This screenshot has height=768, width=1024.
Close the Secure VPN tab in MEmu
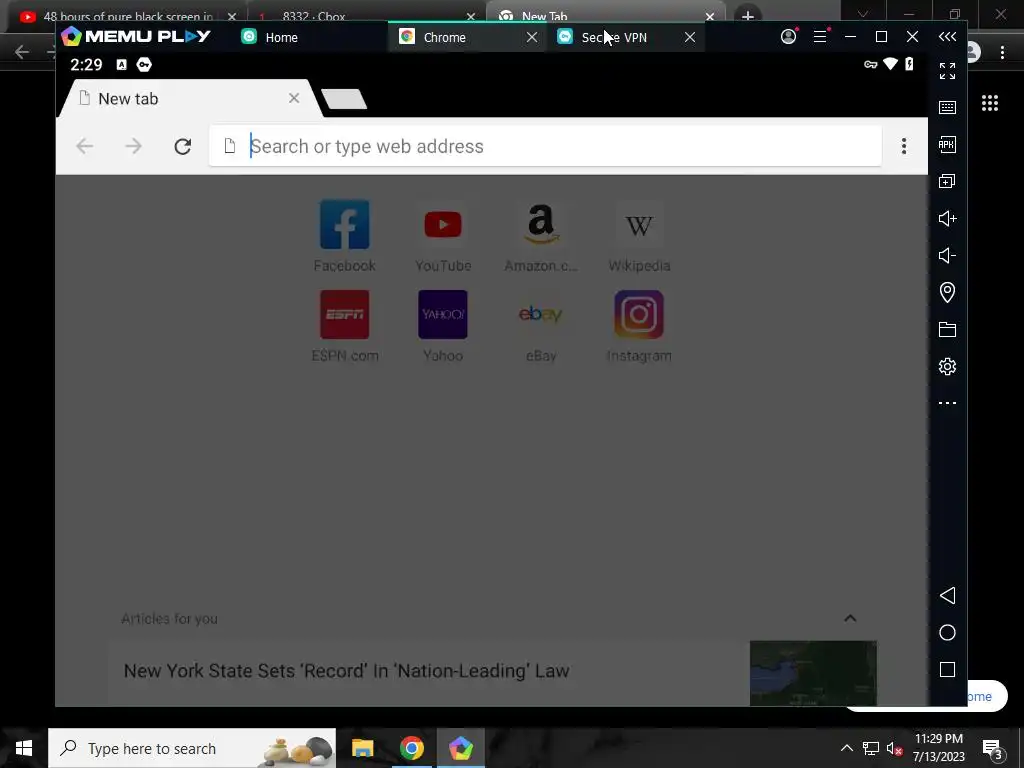(690, 37)
